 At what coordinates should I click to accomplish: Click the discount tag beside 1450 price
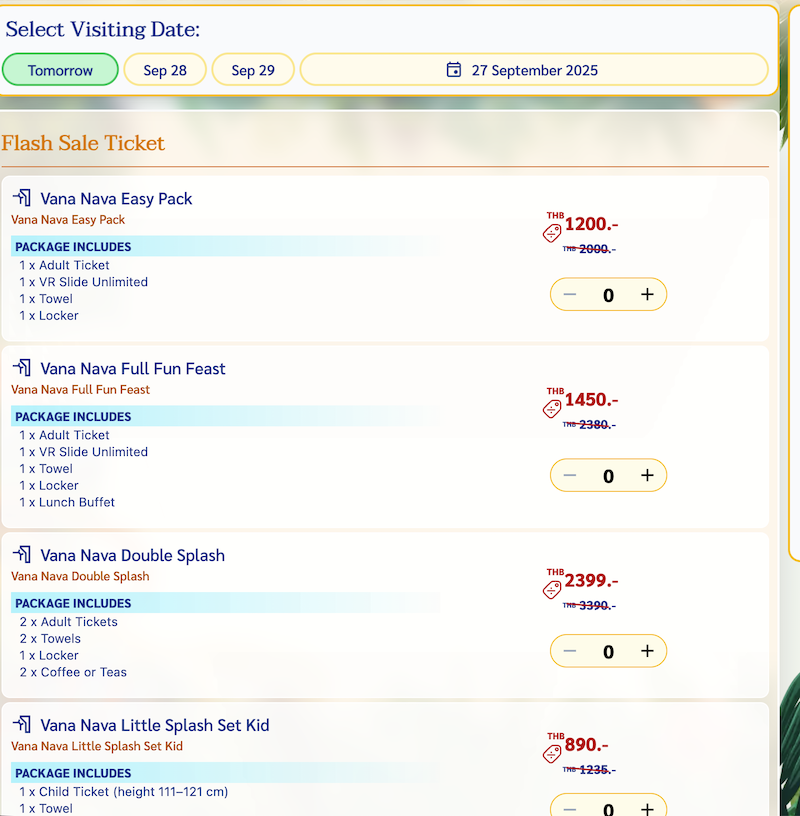[x=552, y=409]
